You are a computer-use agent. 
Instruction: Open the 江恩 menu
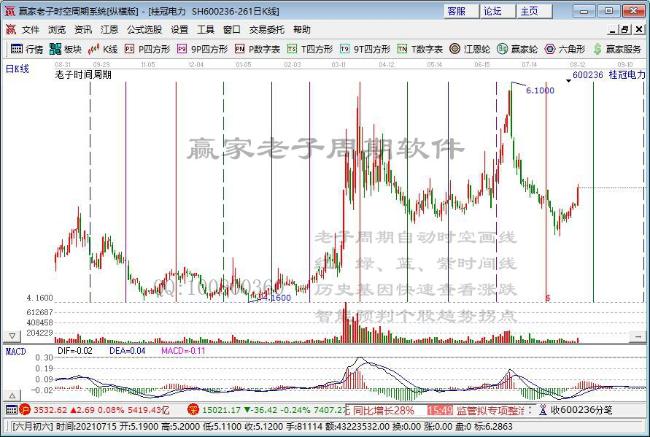(109, 30)
